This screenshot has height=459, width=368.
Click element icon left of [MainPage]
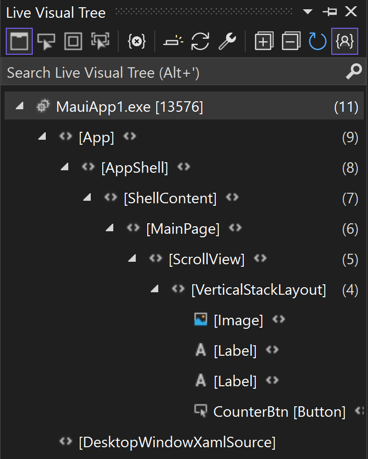133,228
